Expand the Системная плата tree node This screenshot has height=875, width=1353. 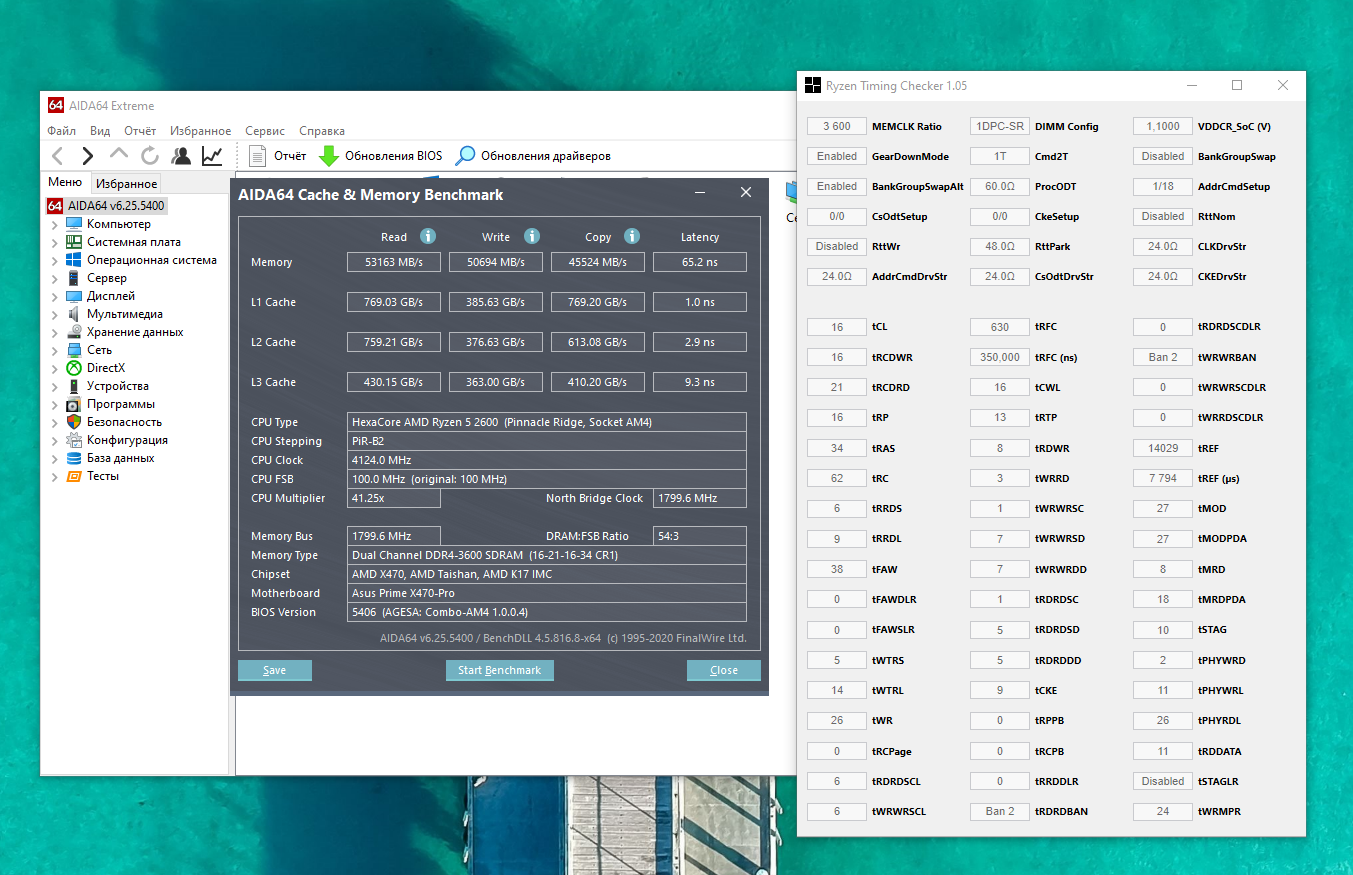(x=55, y=242)
